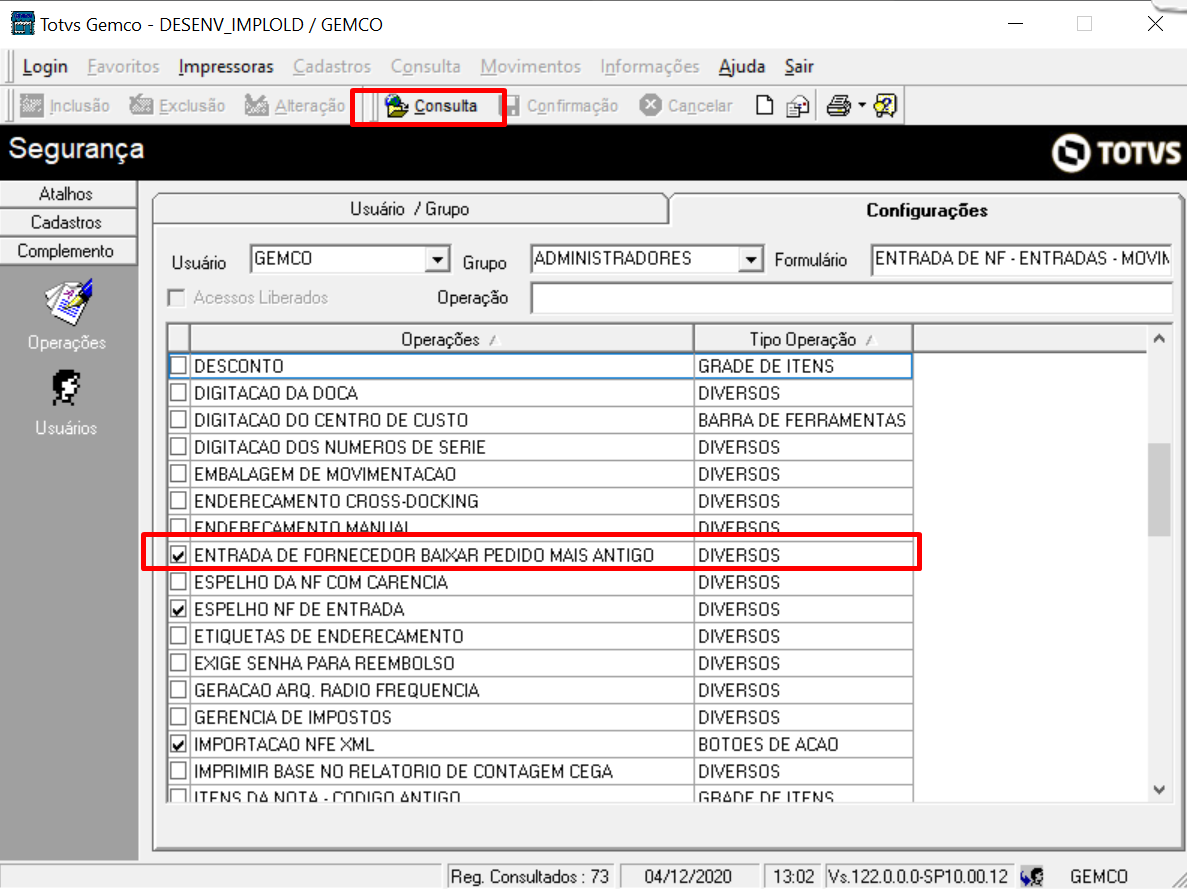Check EXIGE SENHA PARA REEMBOLSO checkbox

click(x=179, y=663)
